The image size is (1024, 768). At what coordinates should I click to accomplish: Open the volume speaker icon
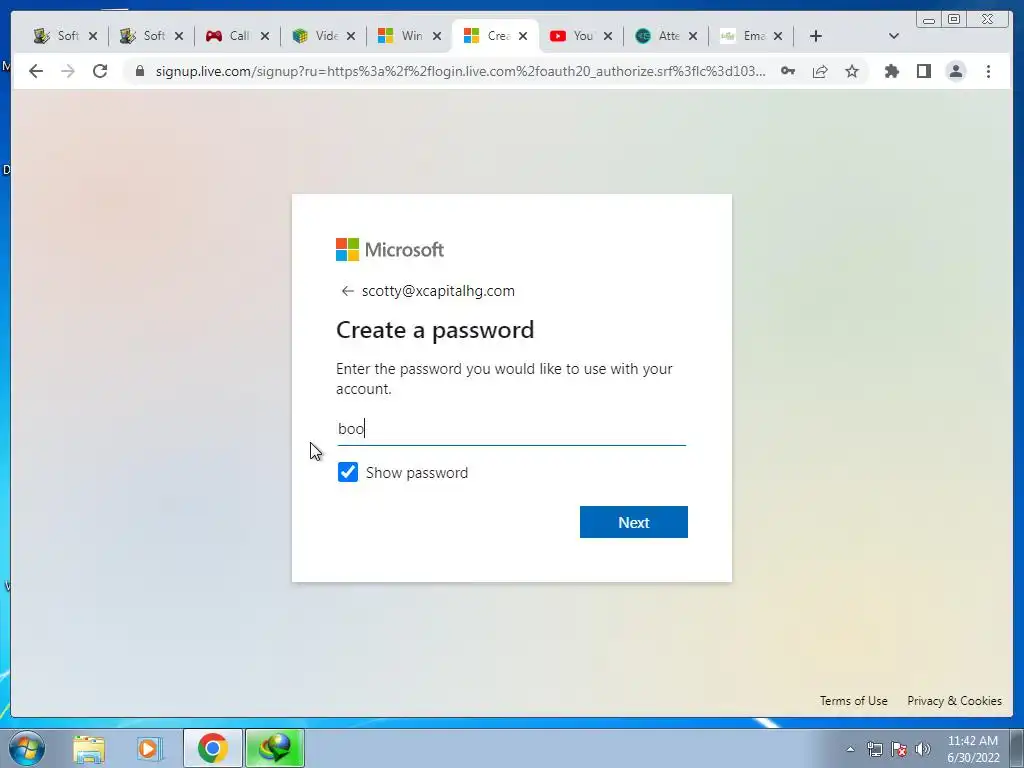pyautogui.click(x=922, y=749)
